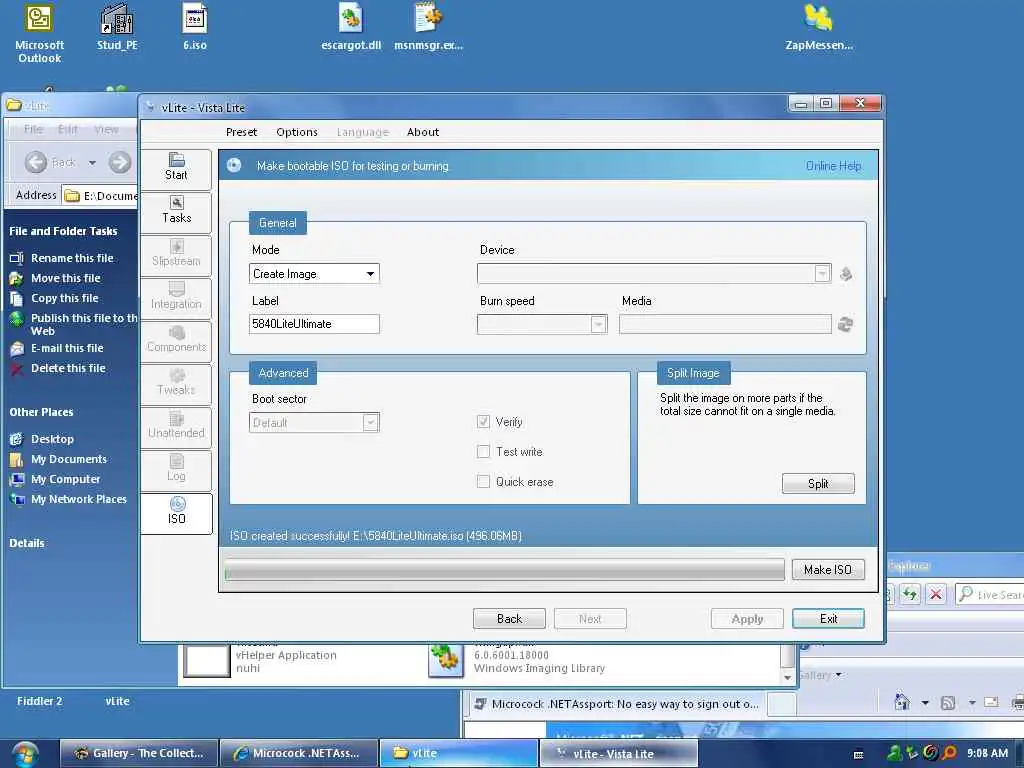Screen dimensions: 1024x768
Task: Select the escargot.dll desktop file
Action: [x=351, y=27]
